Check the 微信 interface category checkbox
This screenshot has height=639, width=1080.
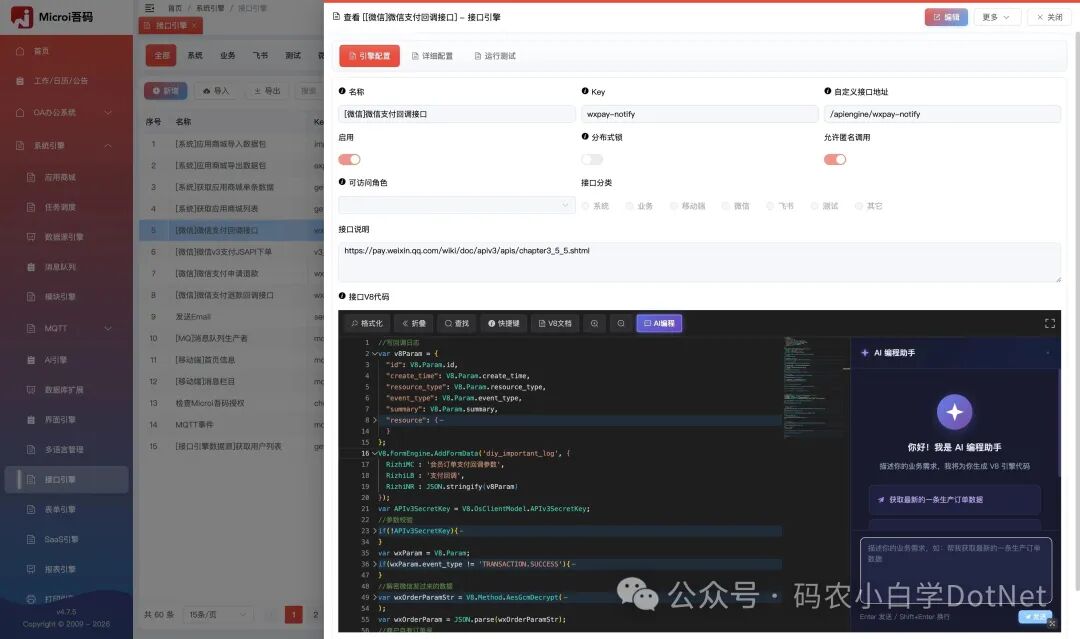(723, 206)
